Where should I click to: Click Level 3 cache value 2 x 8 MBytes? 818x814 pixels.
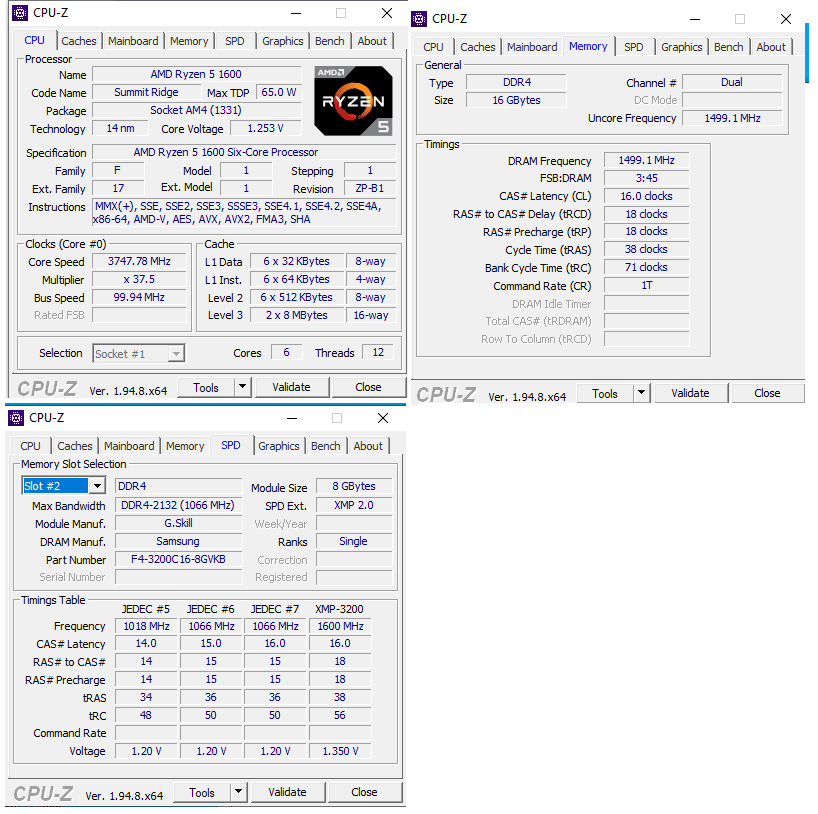point(297,315)
